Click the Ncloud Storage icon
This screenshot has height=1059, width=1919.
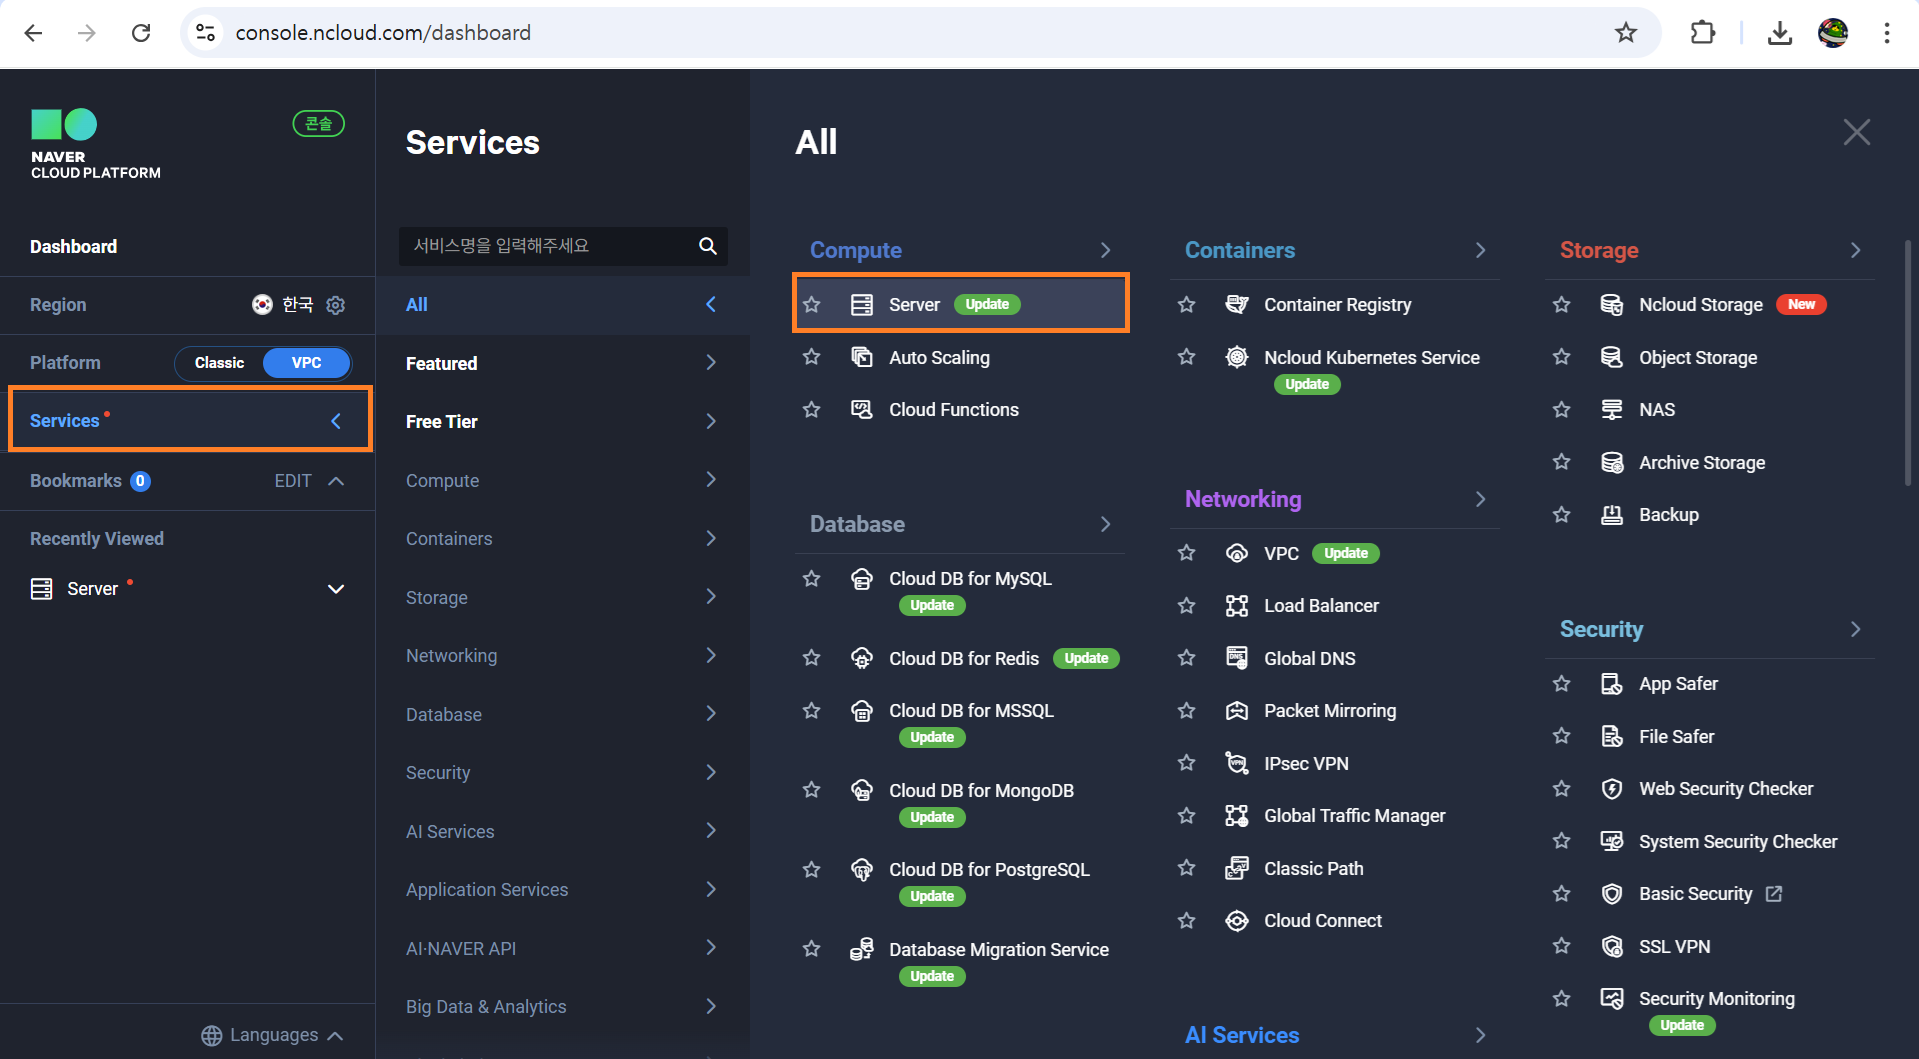[1612, 304]
